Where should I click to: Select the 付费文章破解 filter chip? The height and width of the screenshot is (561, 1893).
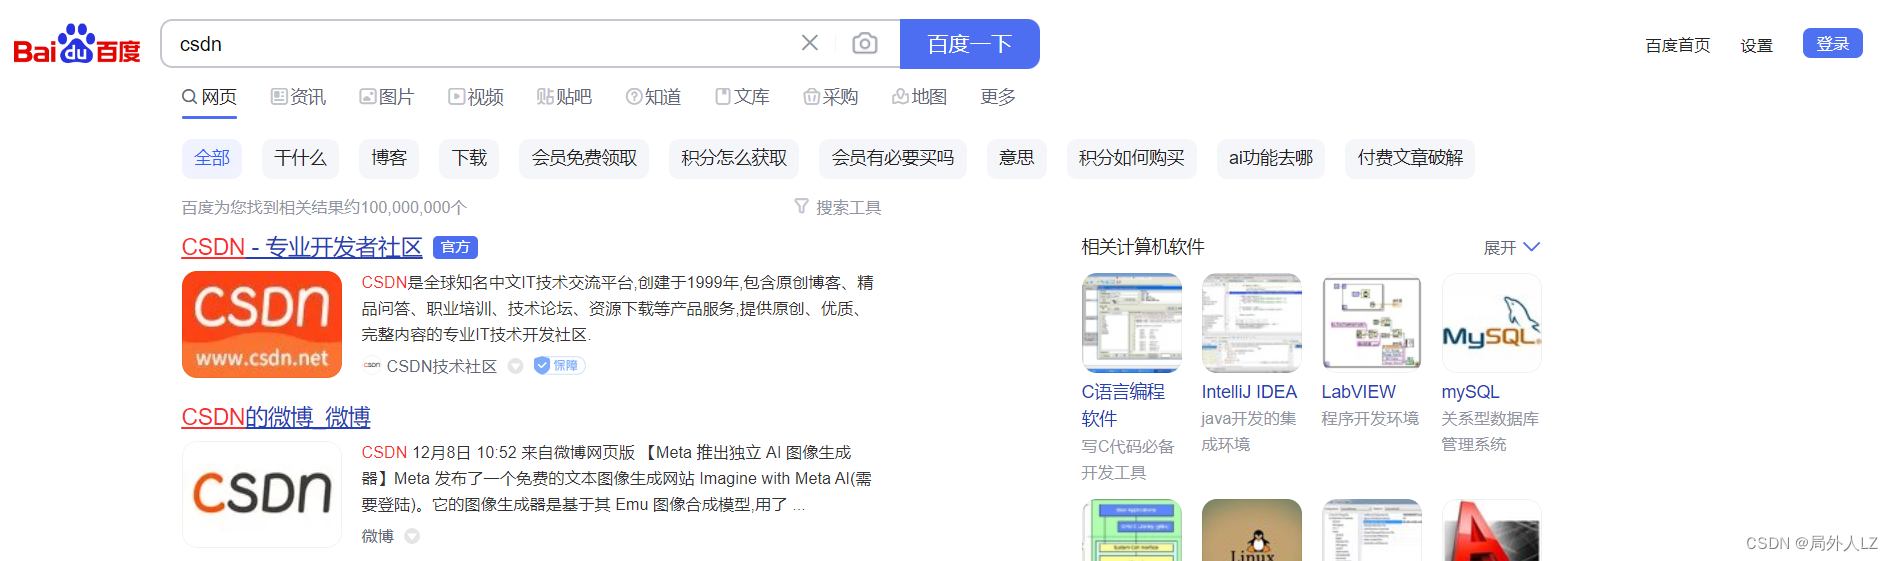(x=1410, y=158)
